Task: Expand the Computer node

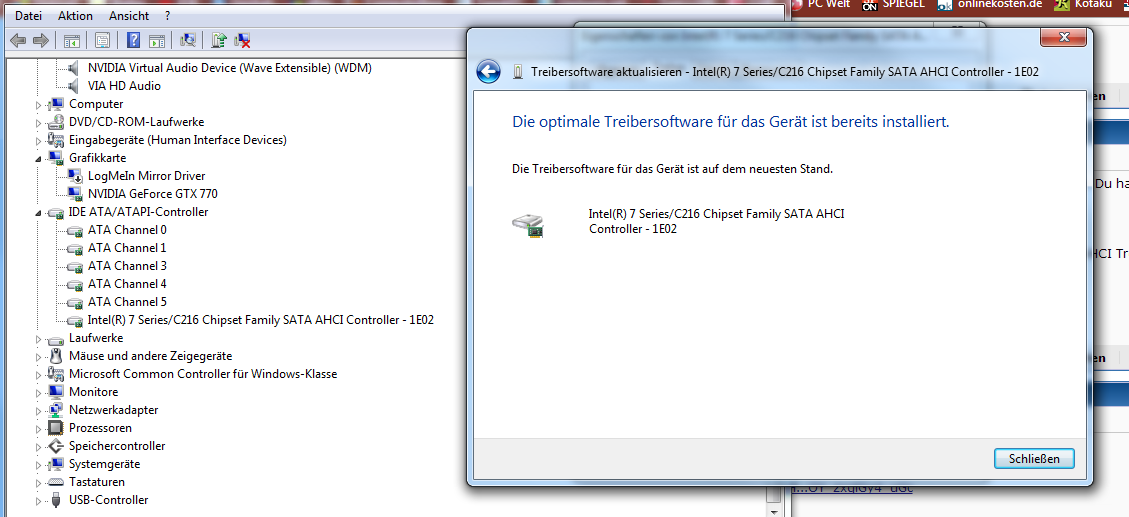Action: point(39,104)
